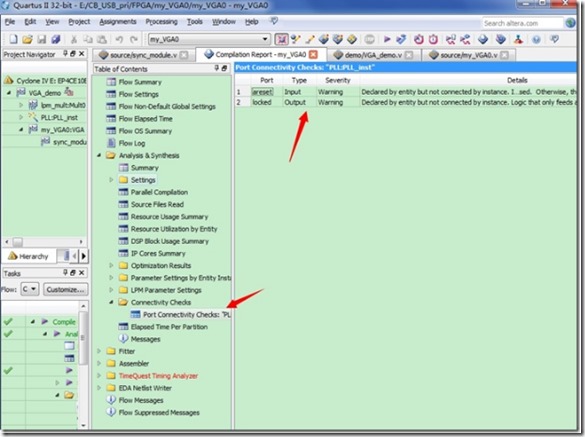Click the Copy toolbar icon

(x=88, y=39)
